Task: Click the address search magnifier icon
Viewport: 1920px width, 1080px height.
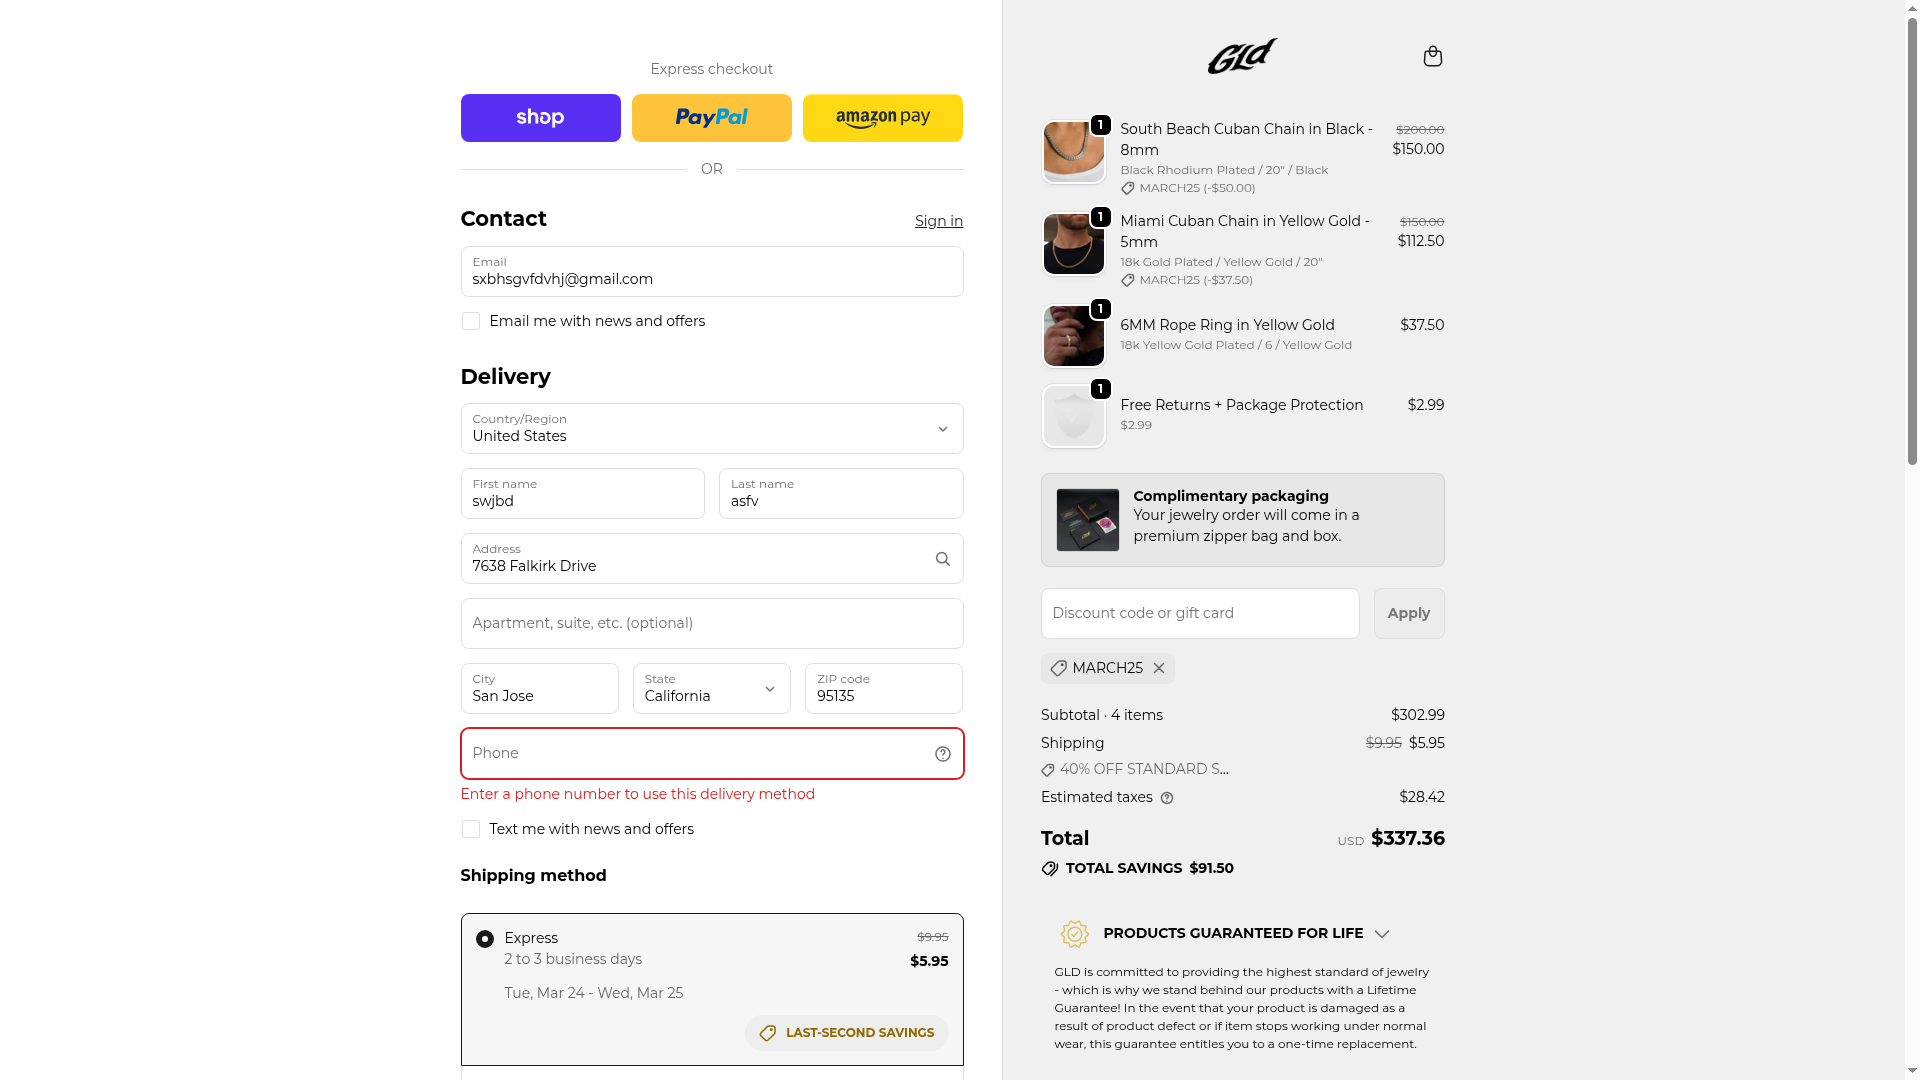Action: coord(942,559)
